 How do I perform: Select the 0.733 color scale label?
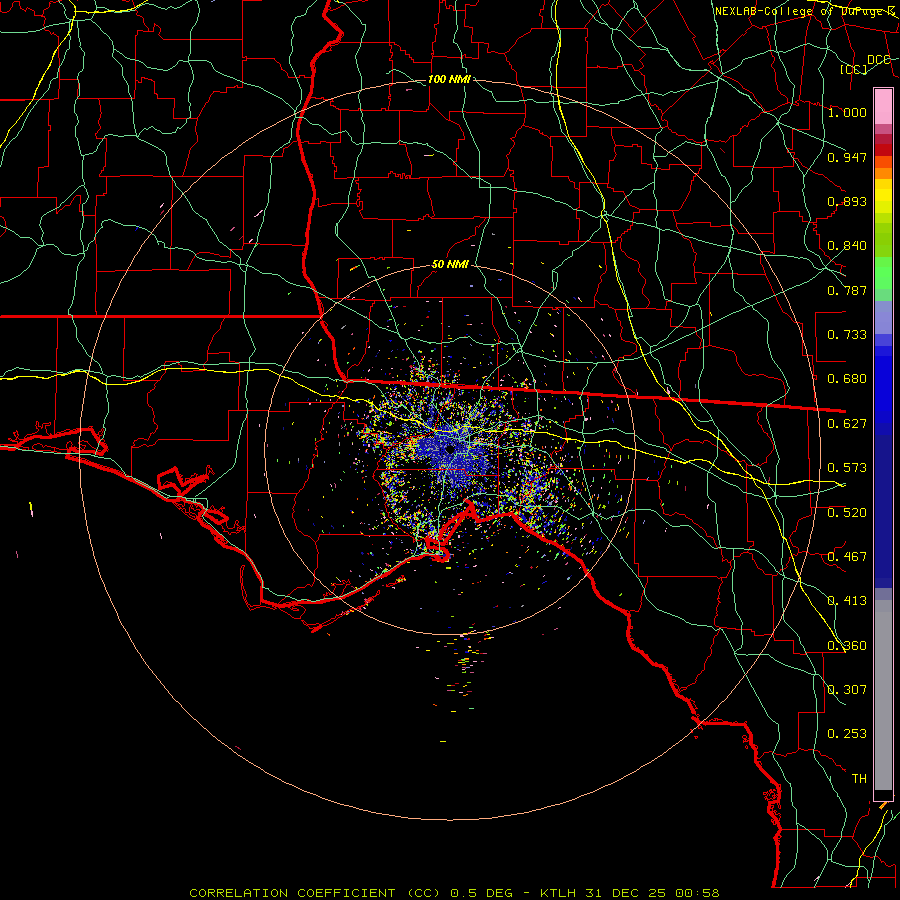847,335
